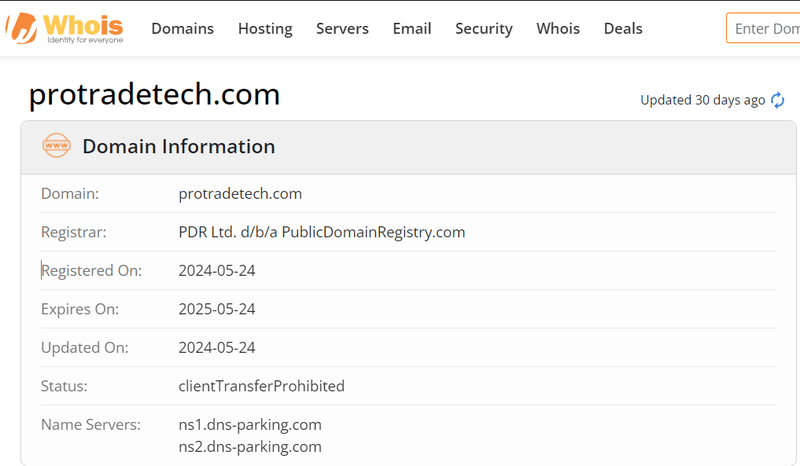Open the Servers menu

pyautogui.click(x=342, y=29)
